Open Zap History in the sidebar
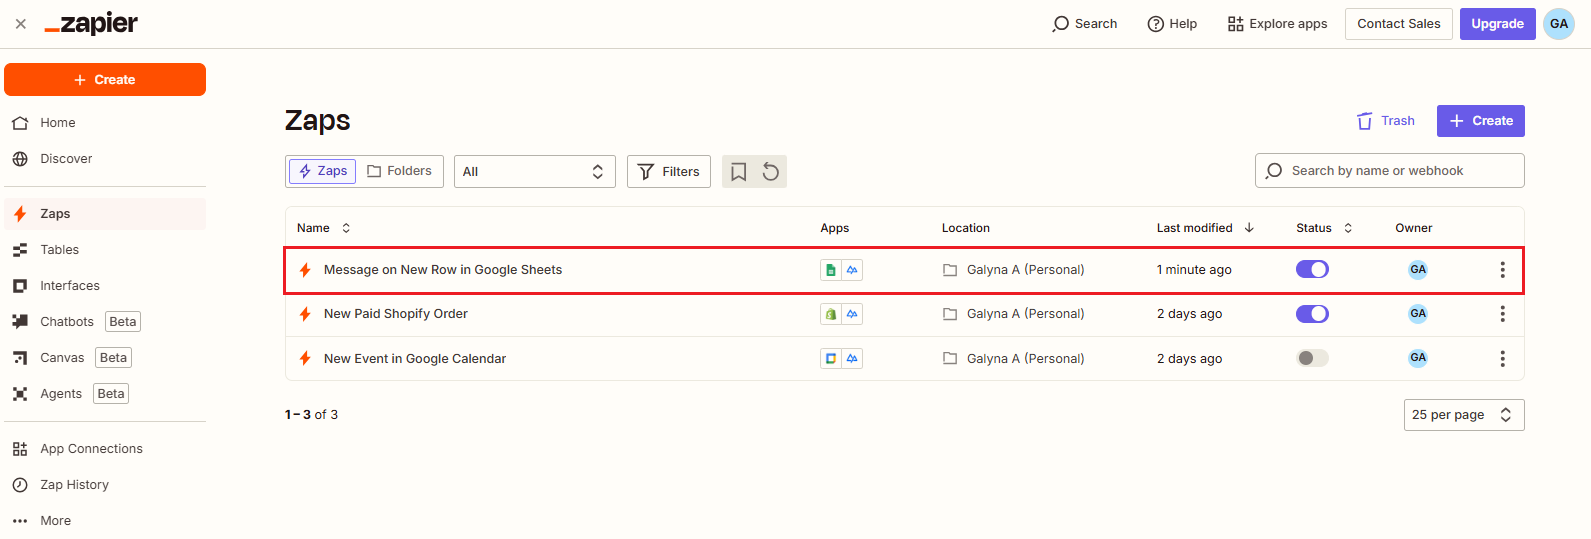Viewport: 1591px width, 539px height. pyautogui.click(x=105, y=485)
